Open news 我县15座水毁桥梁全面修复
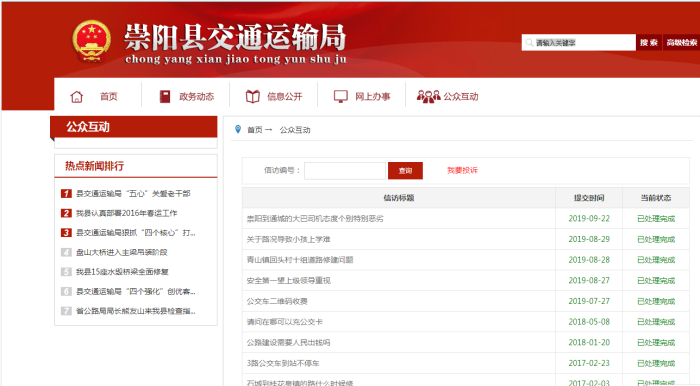Screen dimensions: 700x386 (x=122, y=272)
